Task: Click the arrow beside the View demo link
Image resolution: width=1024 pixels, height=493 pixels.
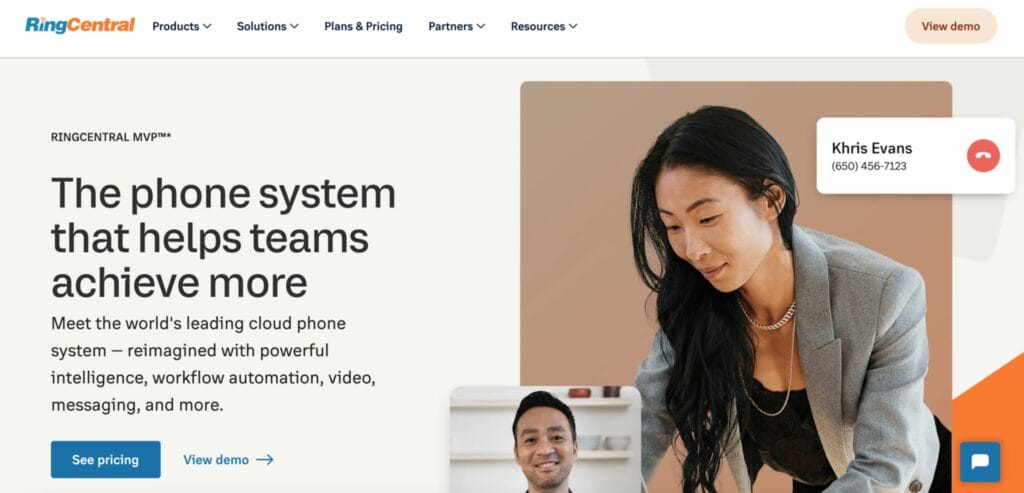Action: pyautogui.click(x=265, y=460)
